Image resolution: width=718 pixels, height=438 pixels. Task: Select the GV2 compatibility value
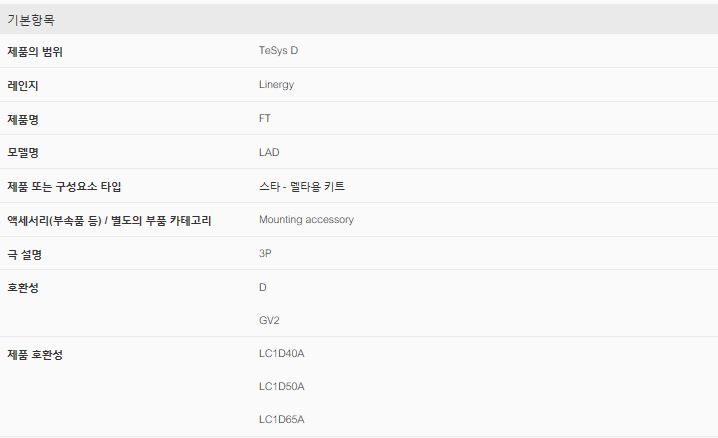tap(269, 320)
